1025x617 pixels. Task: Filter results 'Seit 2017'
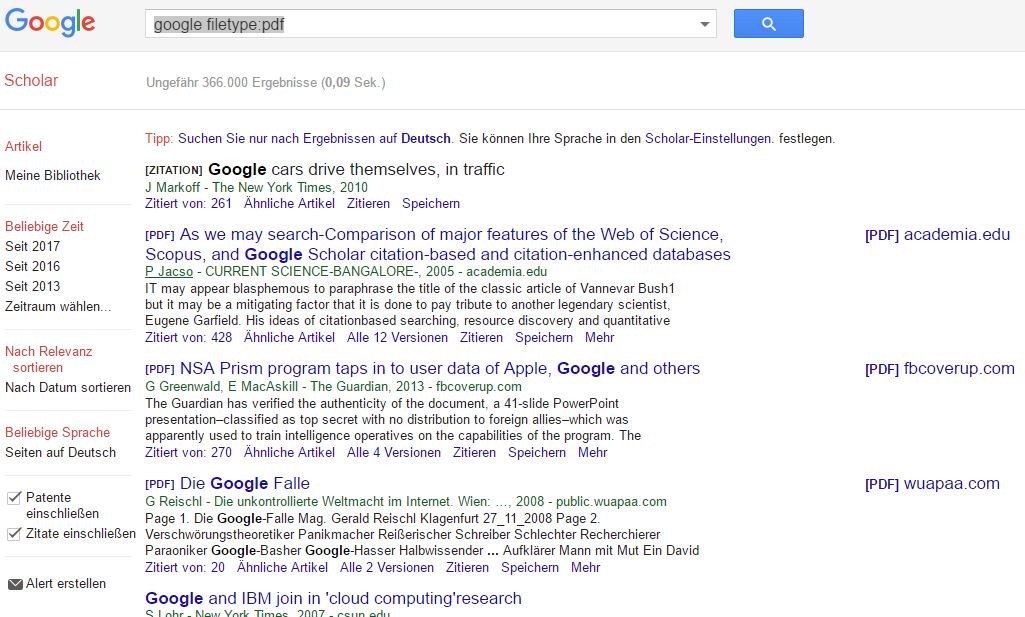pos(33,246)
